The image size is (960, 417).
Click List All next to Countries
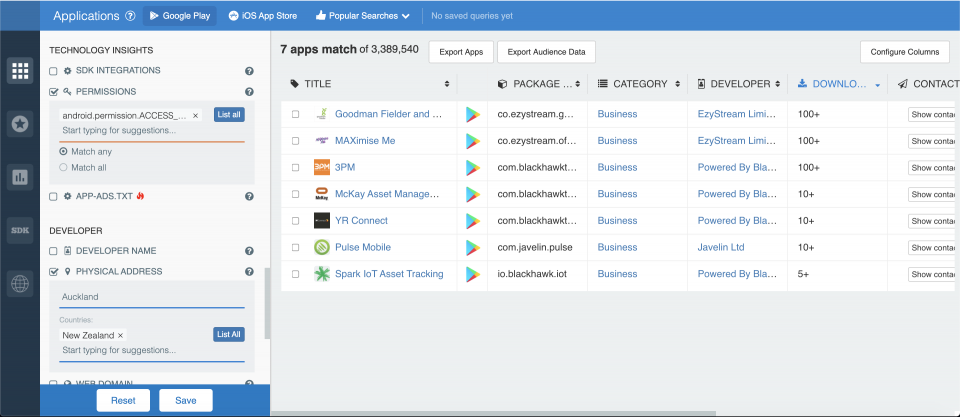[229, 334]
